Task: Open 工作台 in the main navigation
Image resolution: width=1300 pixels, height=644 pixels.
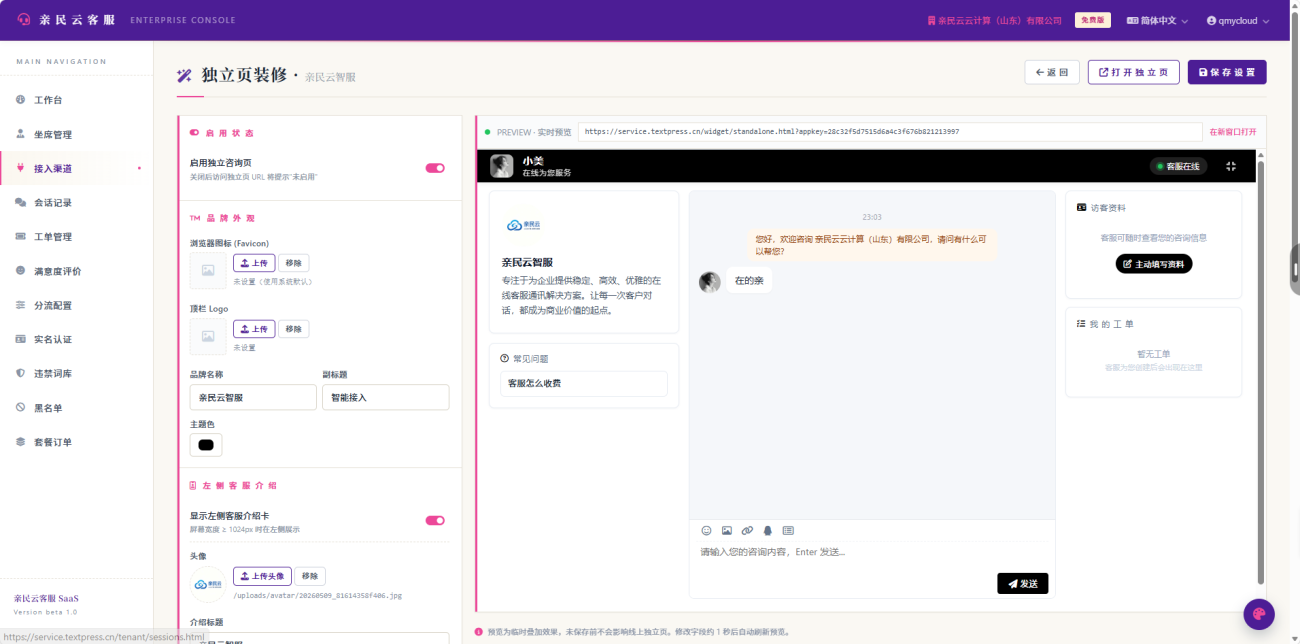Action: [x=77, y=100]
